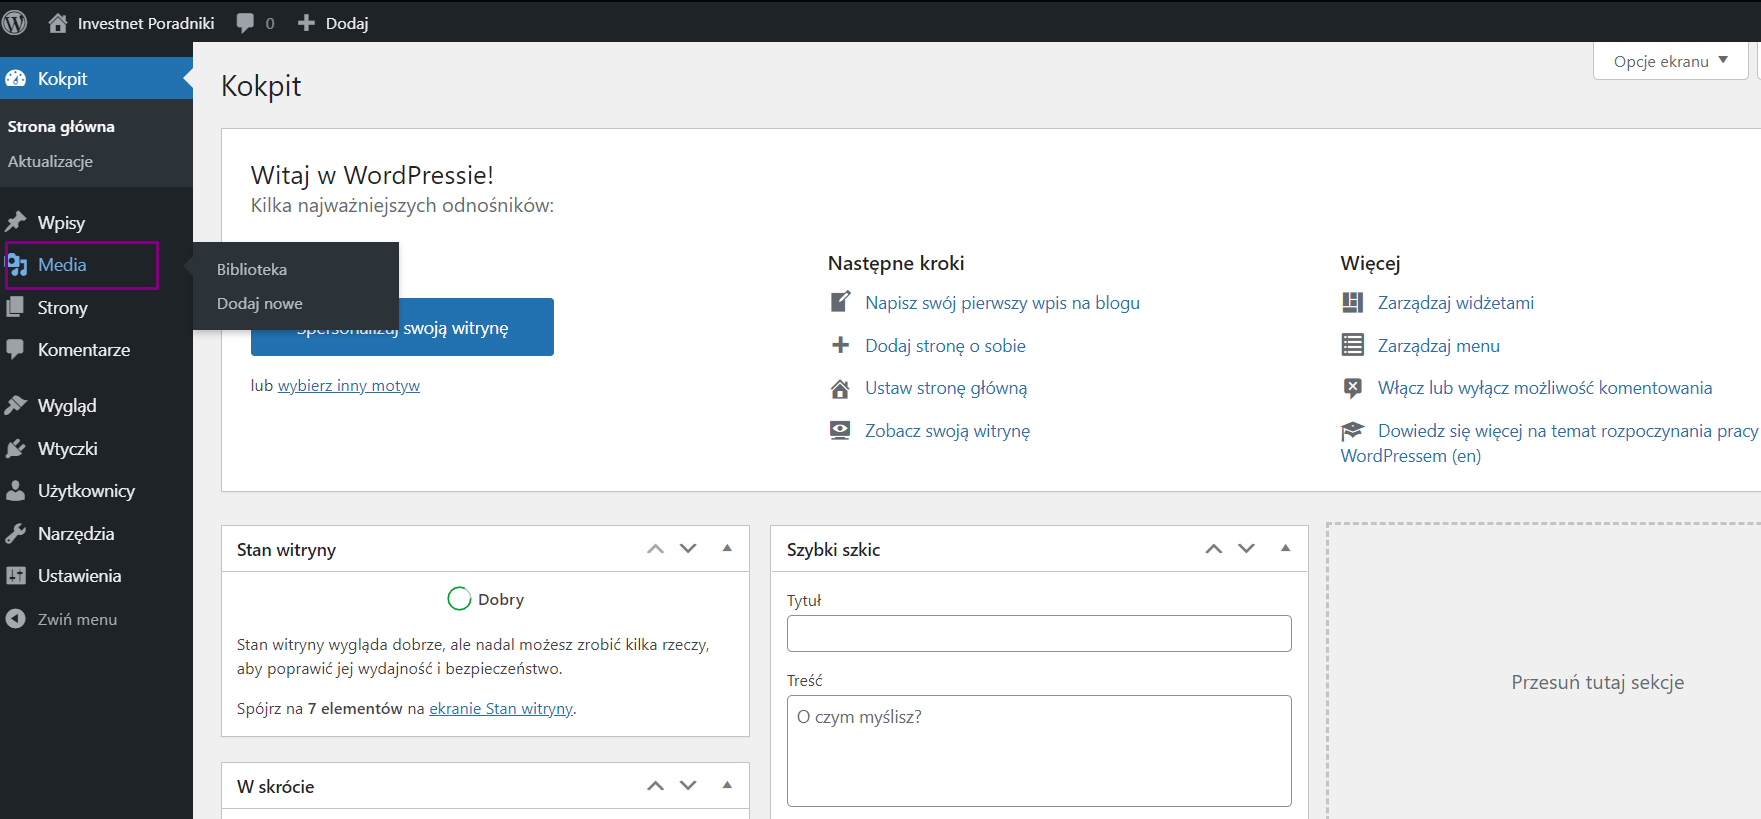This screenshot has width=1761, height=819.
Task: Move Stan witryny panel down
Action: tap(688, 549)
